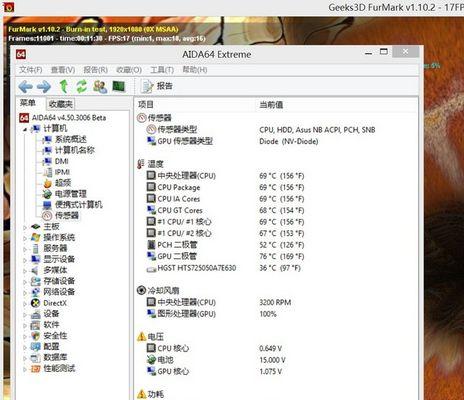Select the CPU 核心 voltage row
Image resolution: width=464 pixels, height=400 pixels.
[x=277, y=348]
